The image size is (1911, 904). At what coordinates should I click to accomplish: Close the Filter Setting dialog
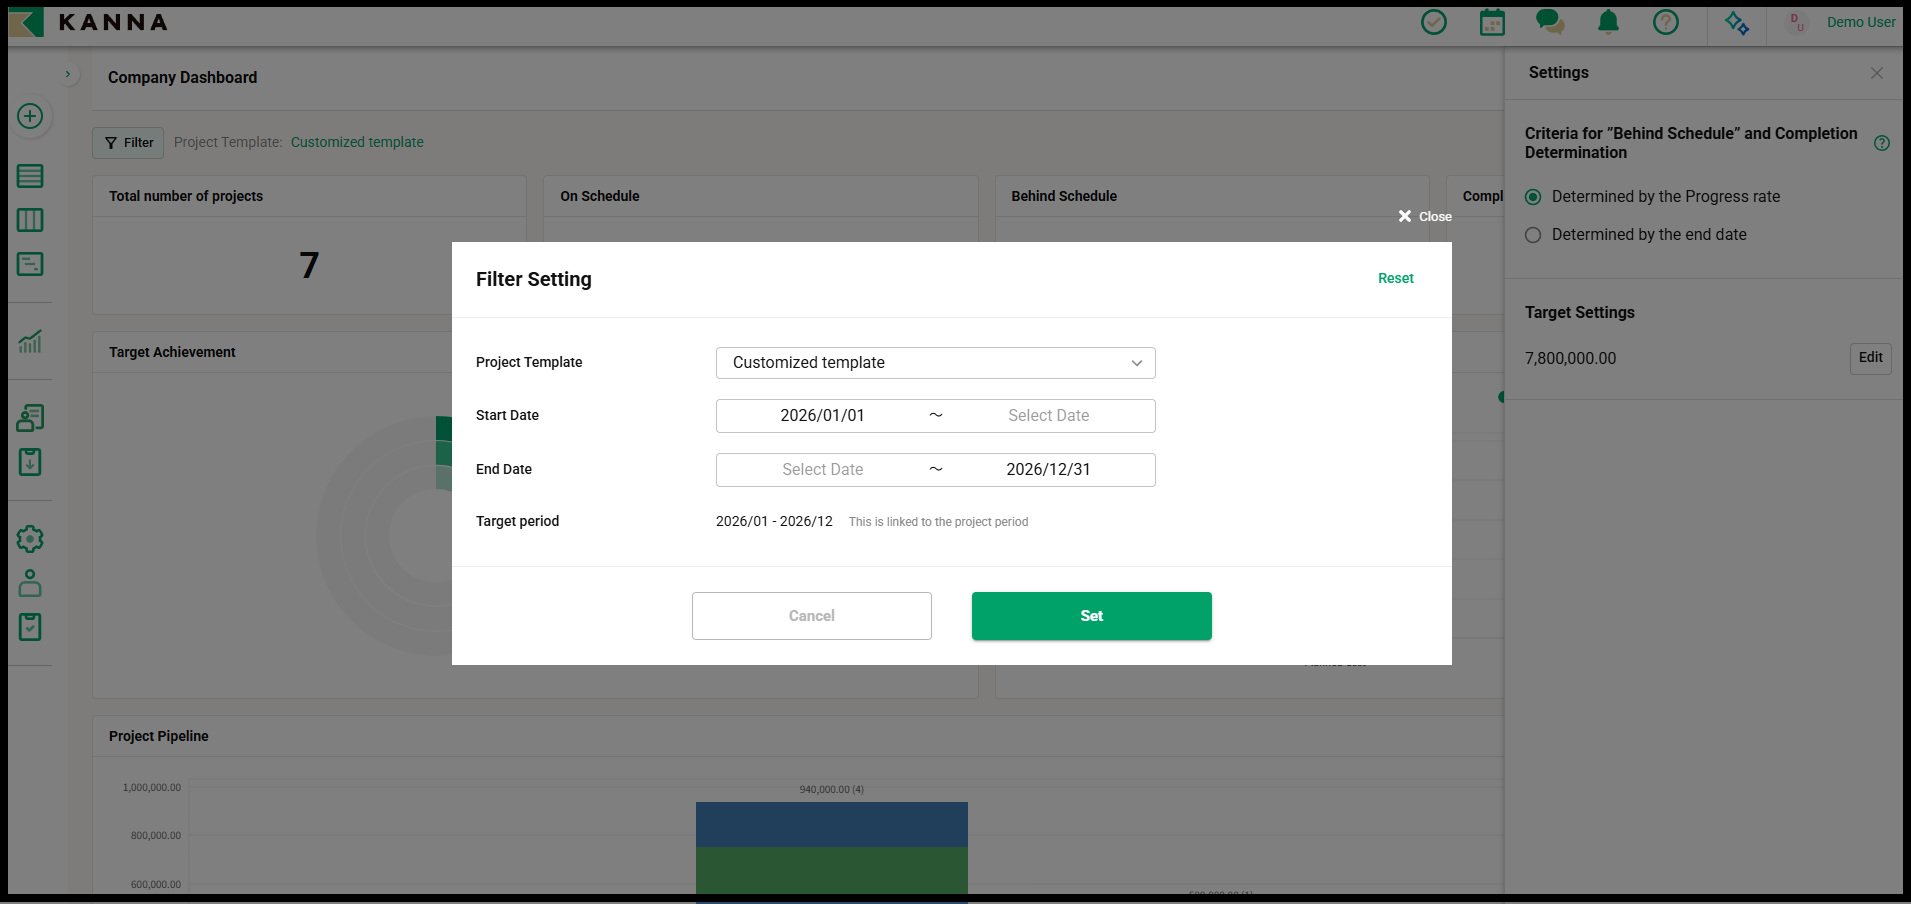1424,216
